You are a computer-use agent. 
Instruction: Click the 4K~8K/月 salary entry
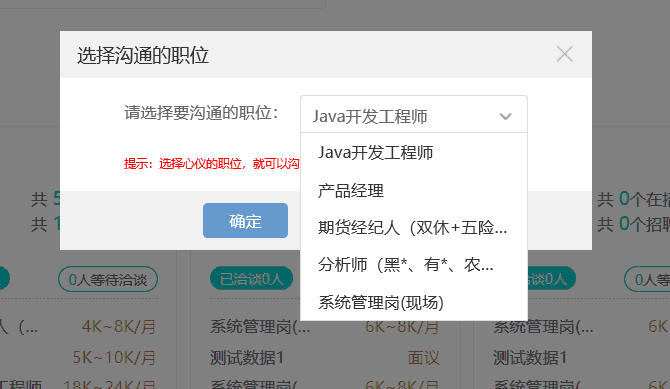tap(118, 327)
